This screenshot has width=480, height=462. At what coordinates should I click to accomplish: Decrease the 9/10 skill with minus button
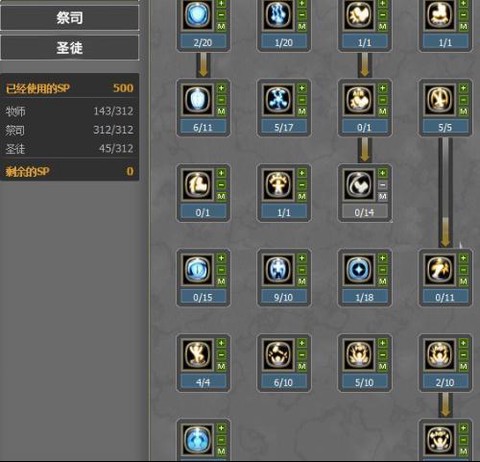pos(302,270)
